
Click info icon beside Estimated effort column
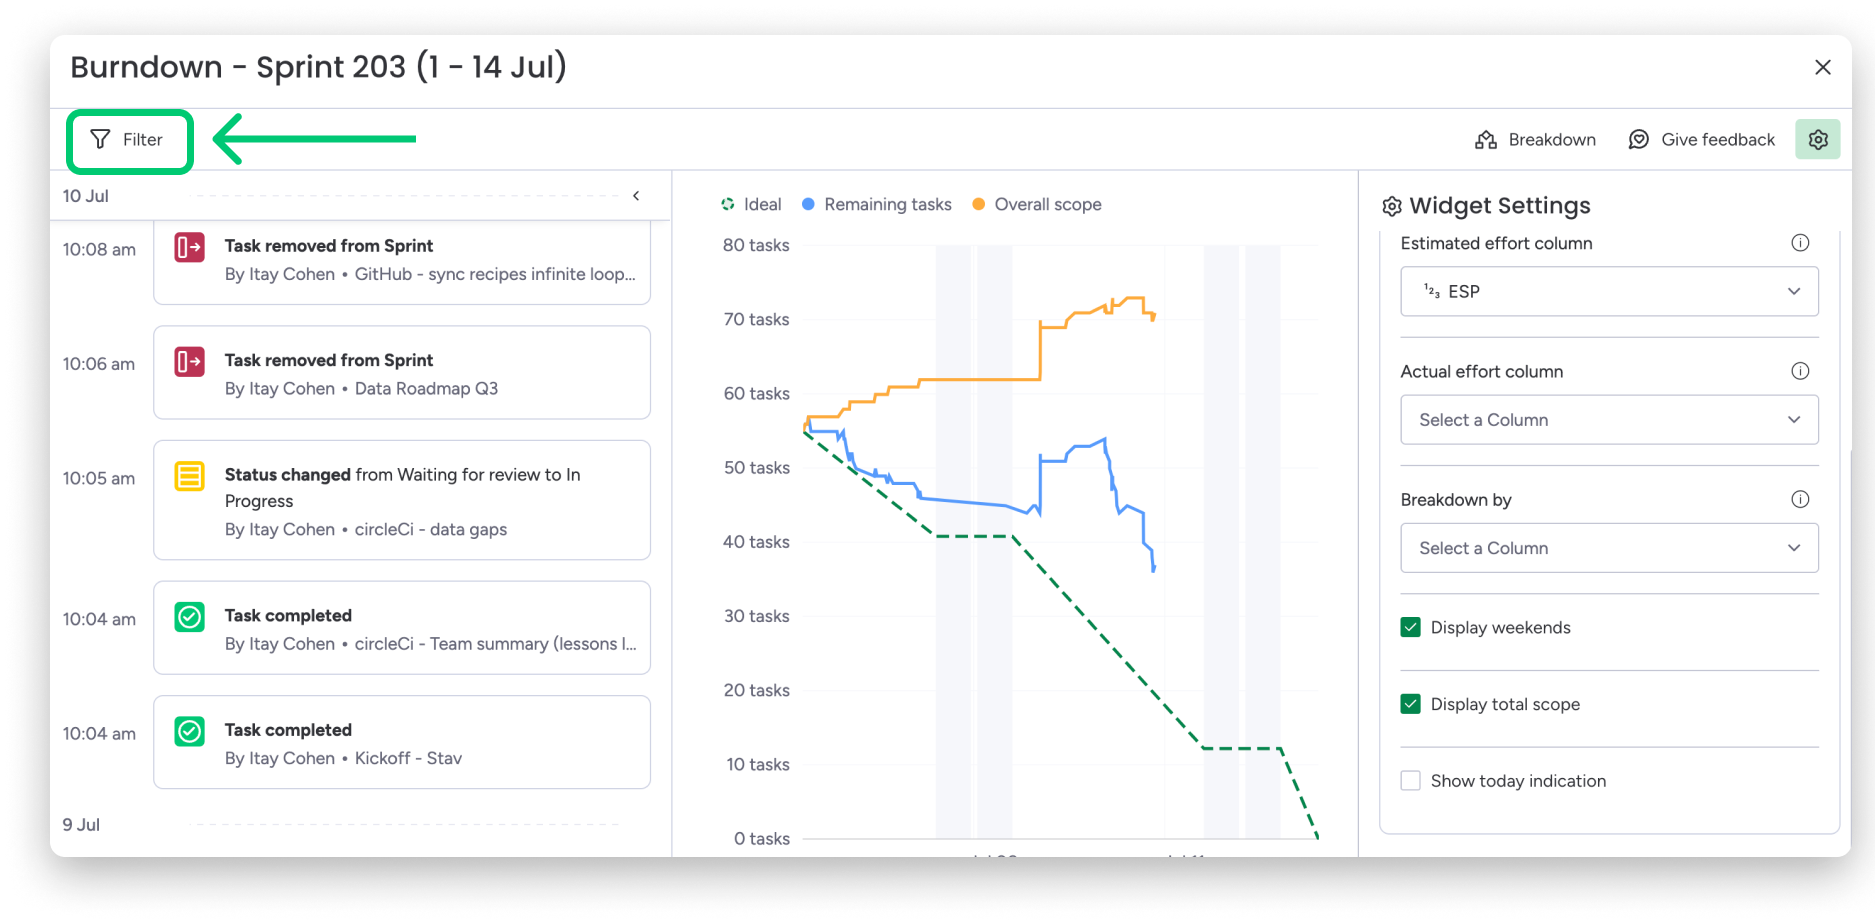coord(1800,243)
